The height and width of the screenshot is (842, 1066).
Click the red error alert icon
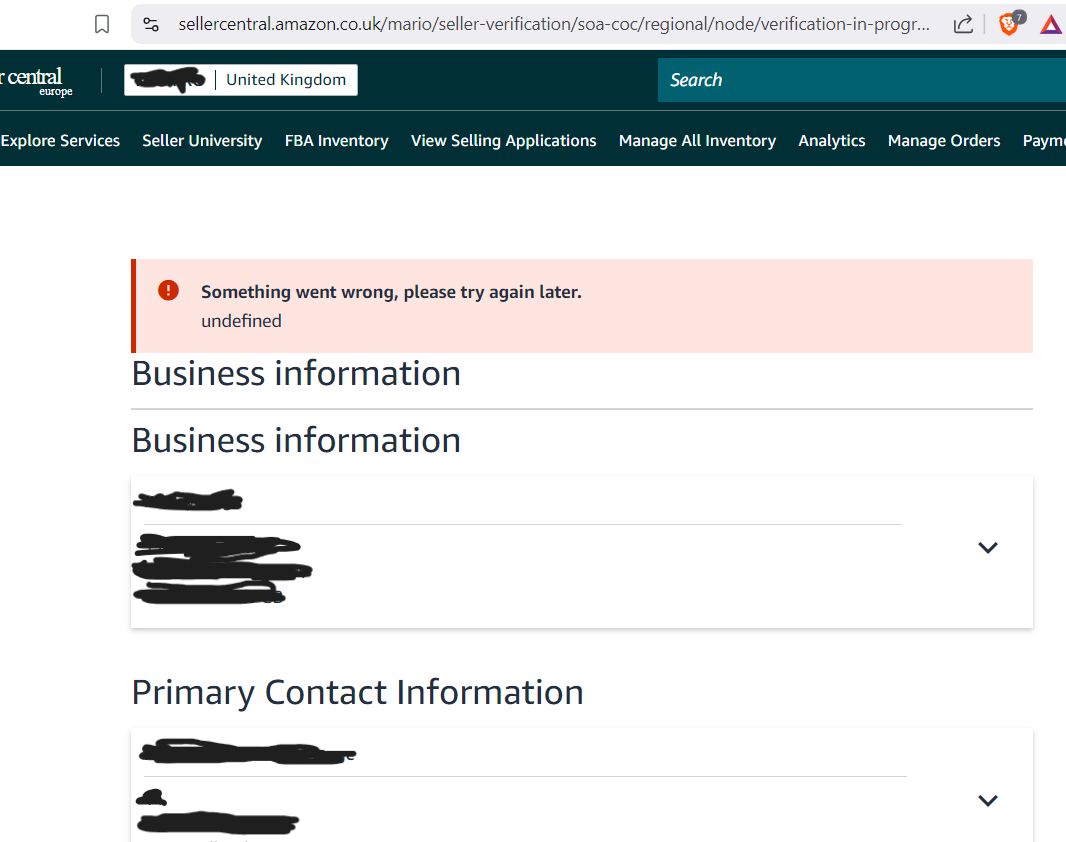tap(169, 290)
